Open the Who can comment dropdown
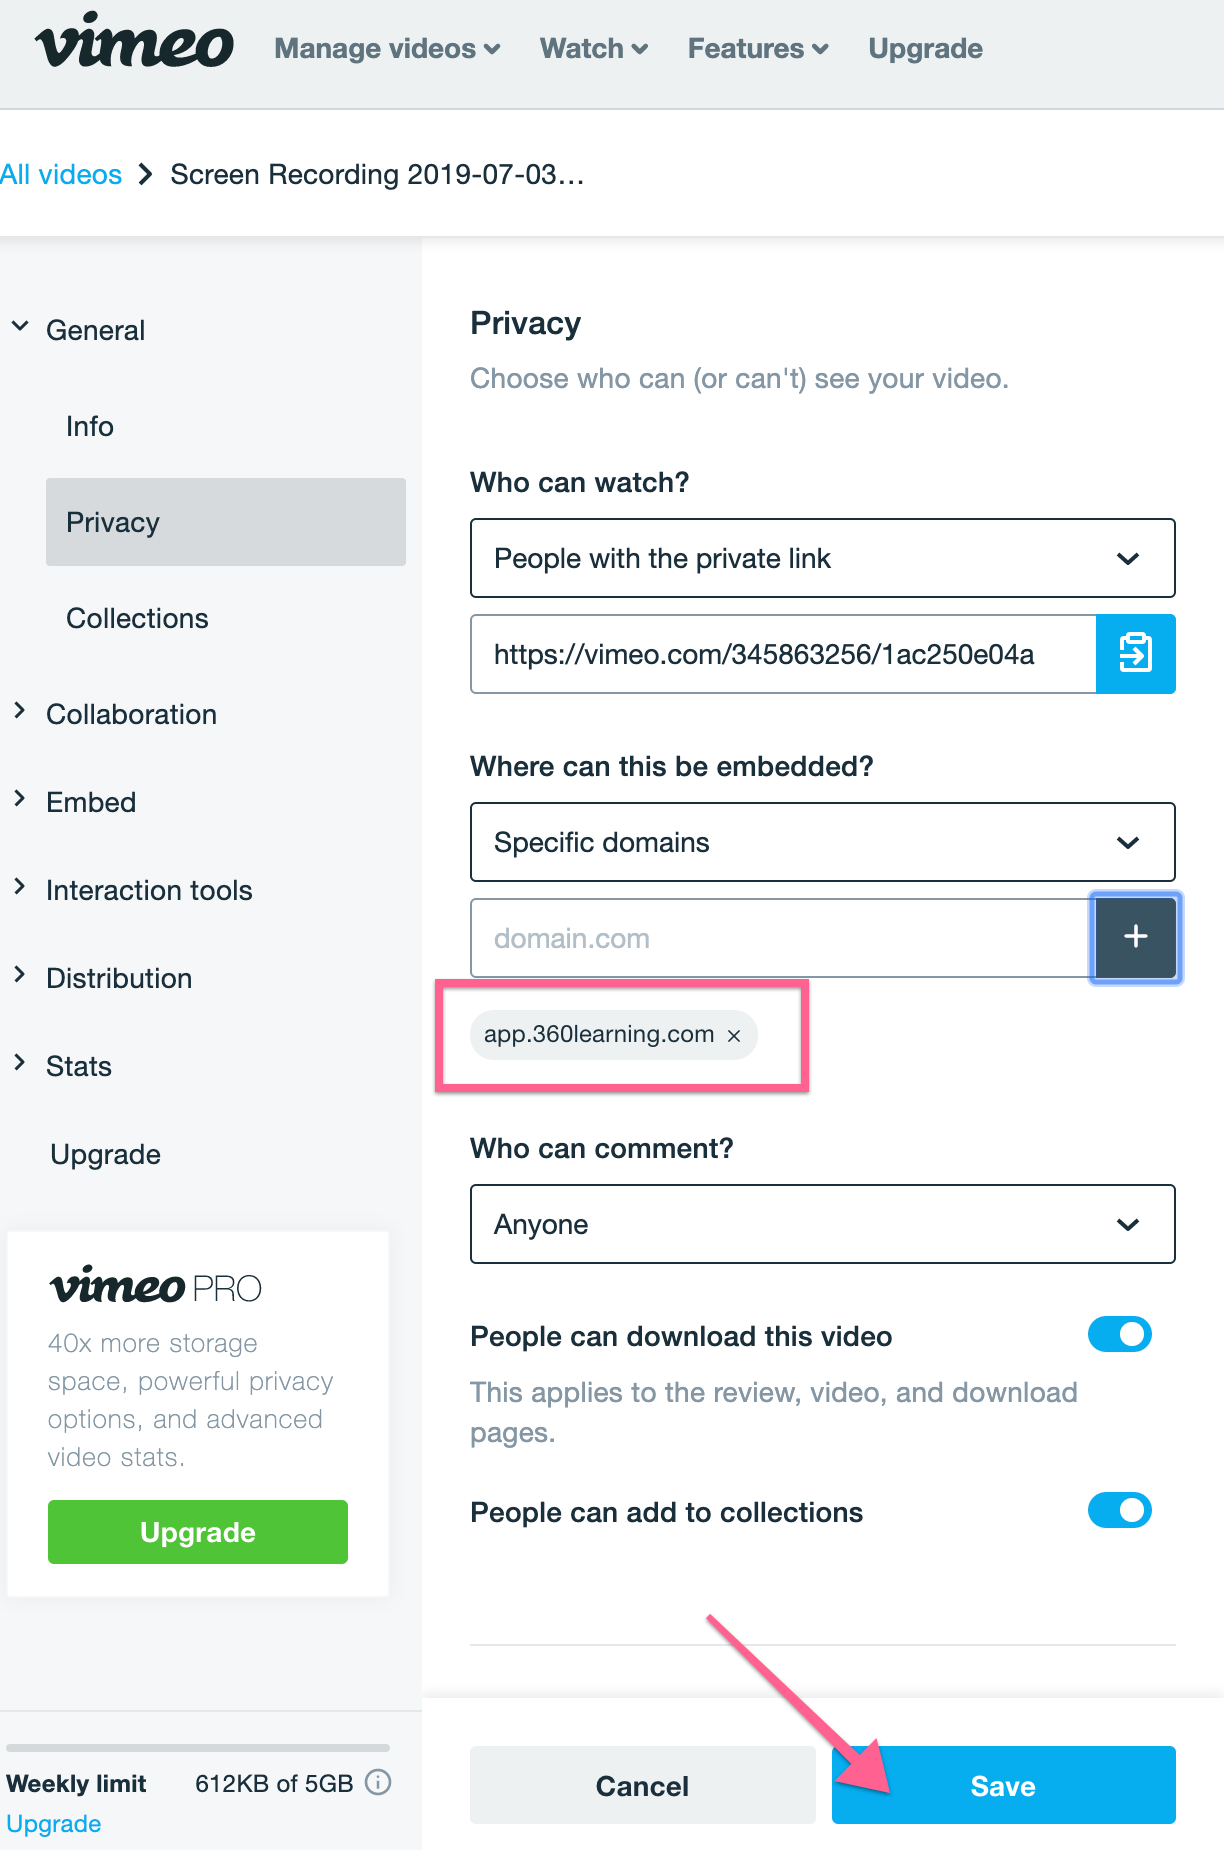This screenshot has height=1850, width=1224. 822,1224
